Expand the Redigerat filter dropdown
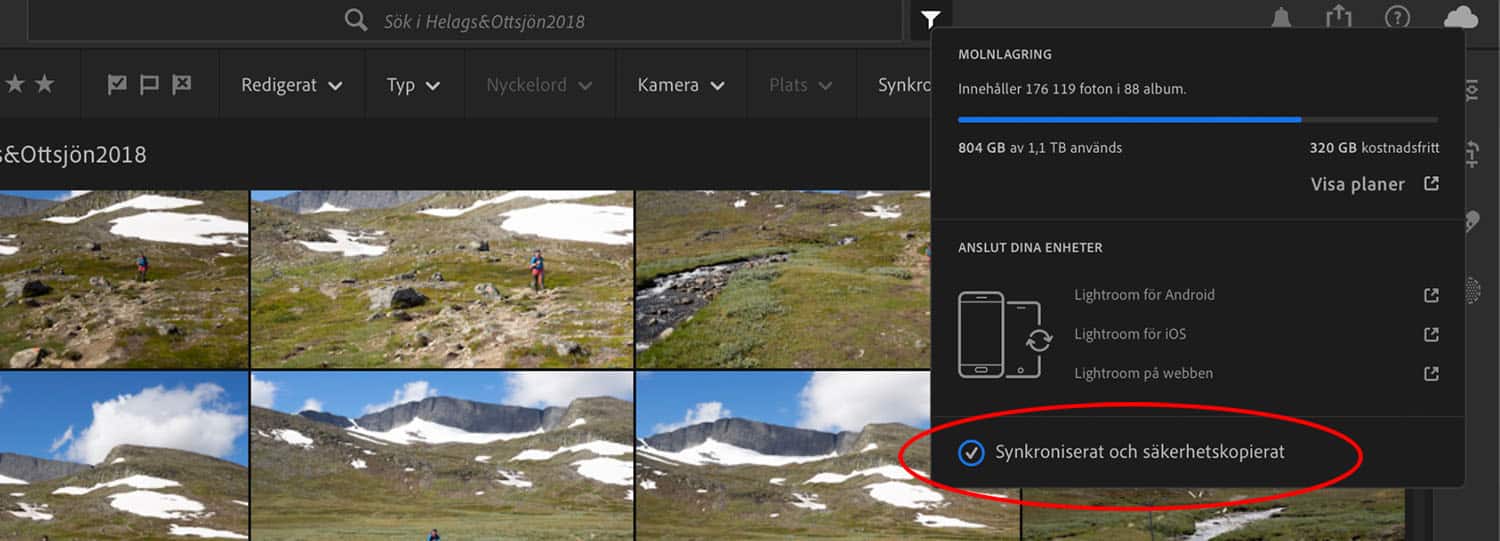The image size is (1500, 541). tap(291, 85)
